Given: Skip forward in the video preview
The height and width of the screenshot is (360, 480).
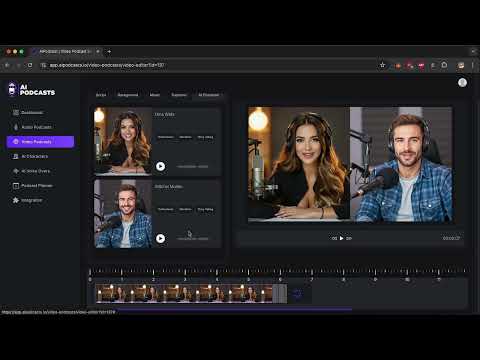Looking at the screenshot, I should [349, 238].
